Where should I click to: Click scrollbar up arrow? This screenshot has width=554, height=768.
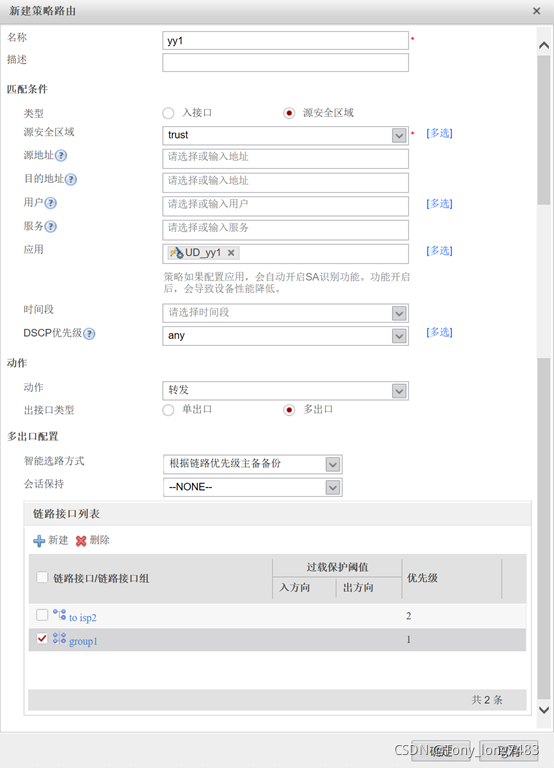coord(543,45)
